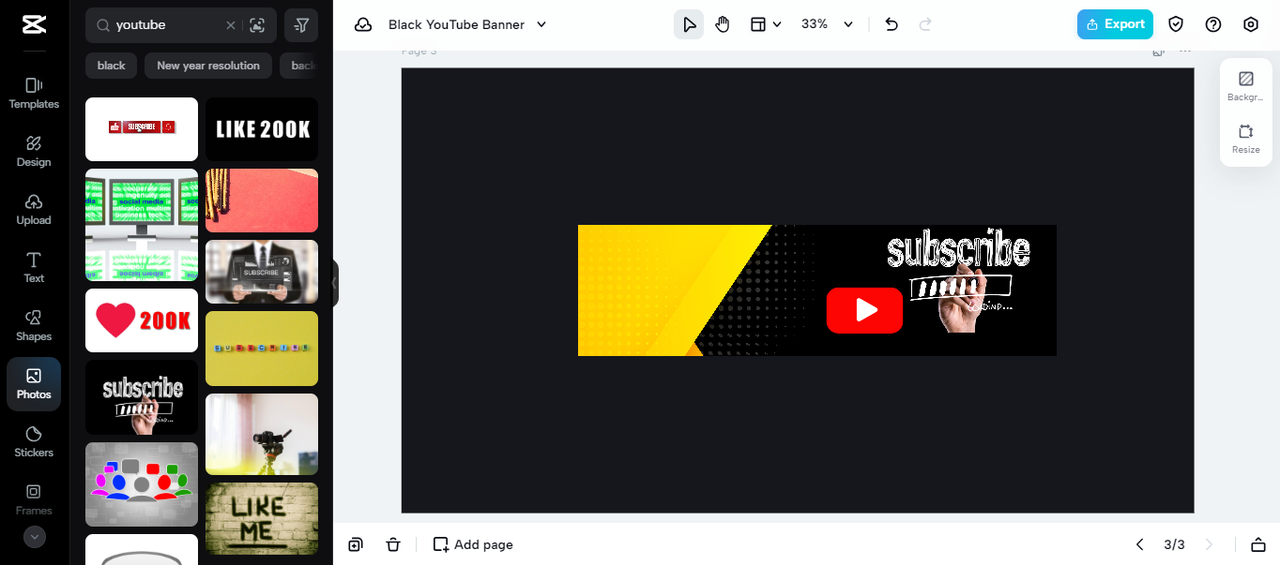This screenshot has width=1280, height=565.
Task: Click Add page
Action: pyautogui.click(x=473, y=545)
